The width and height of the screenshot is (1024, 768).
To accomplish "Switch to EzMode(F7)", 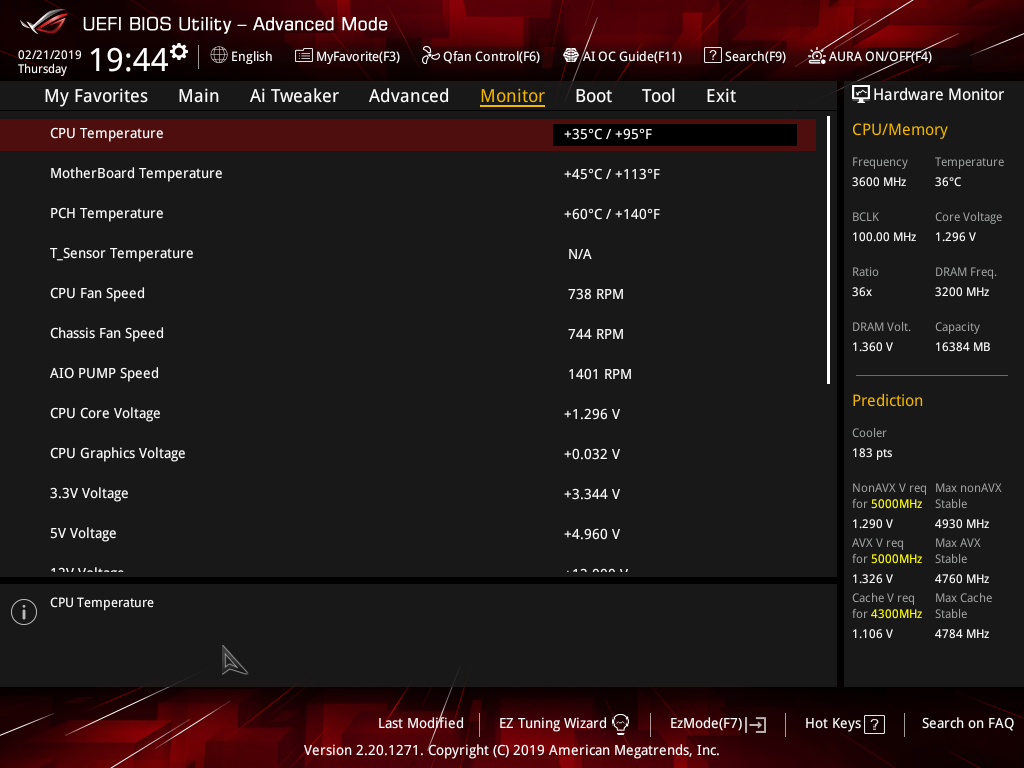I will [718, 724].
